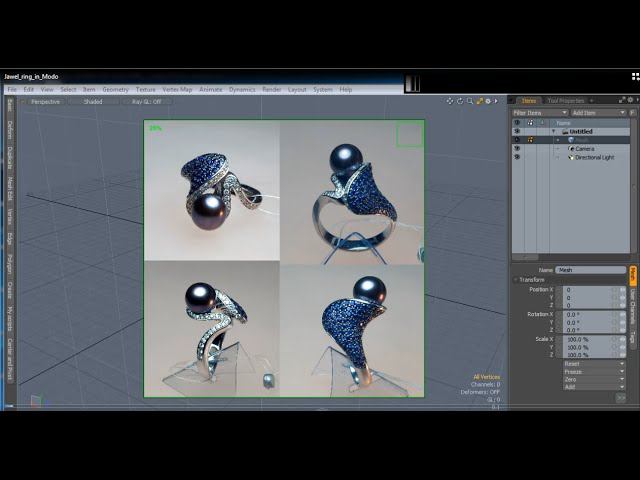Open the Render menu

pos(272,89)
